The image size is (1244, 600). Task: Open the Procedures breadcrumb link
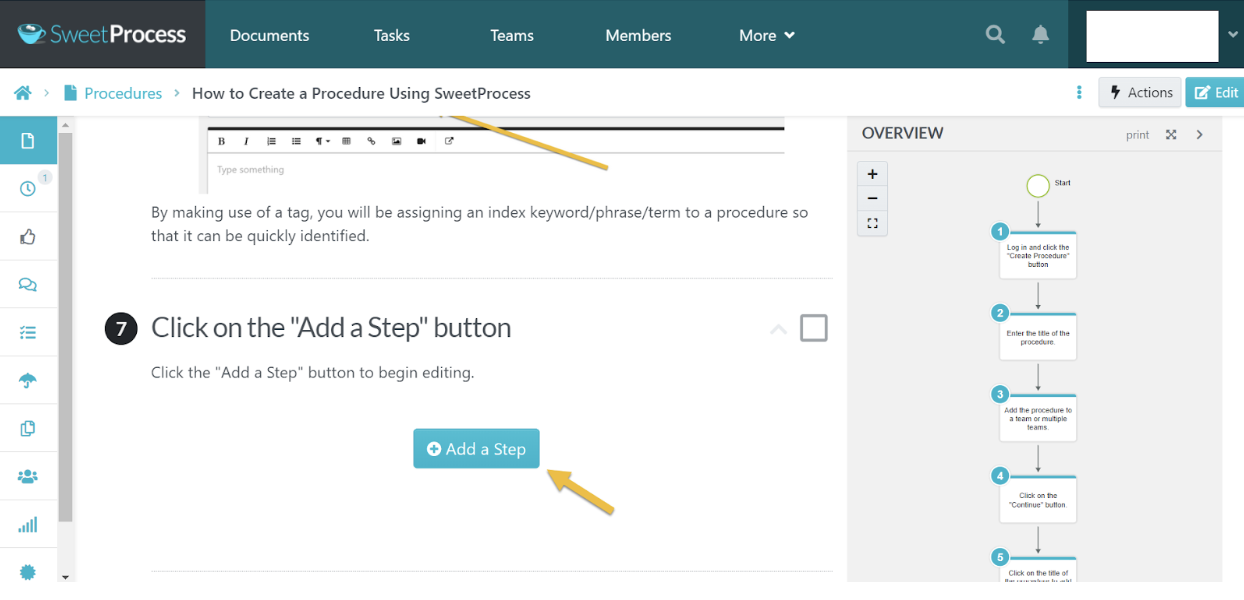(x=122, y=93)
